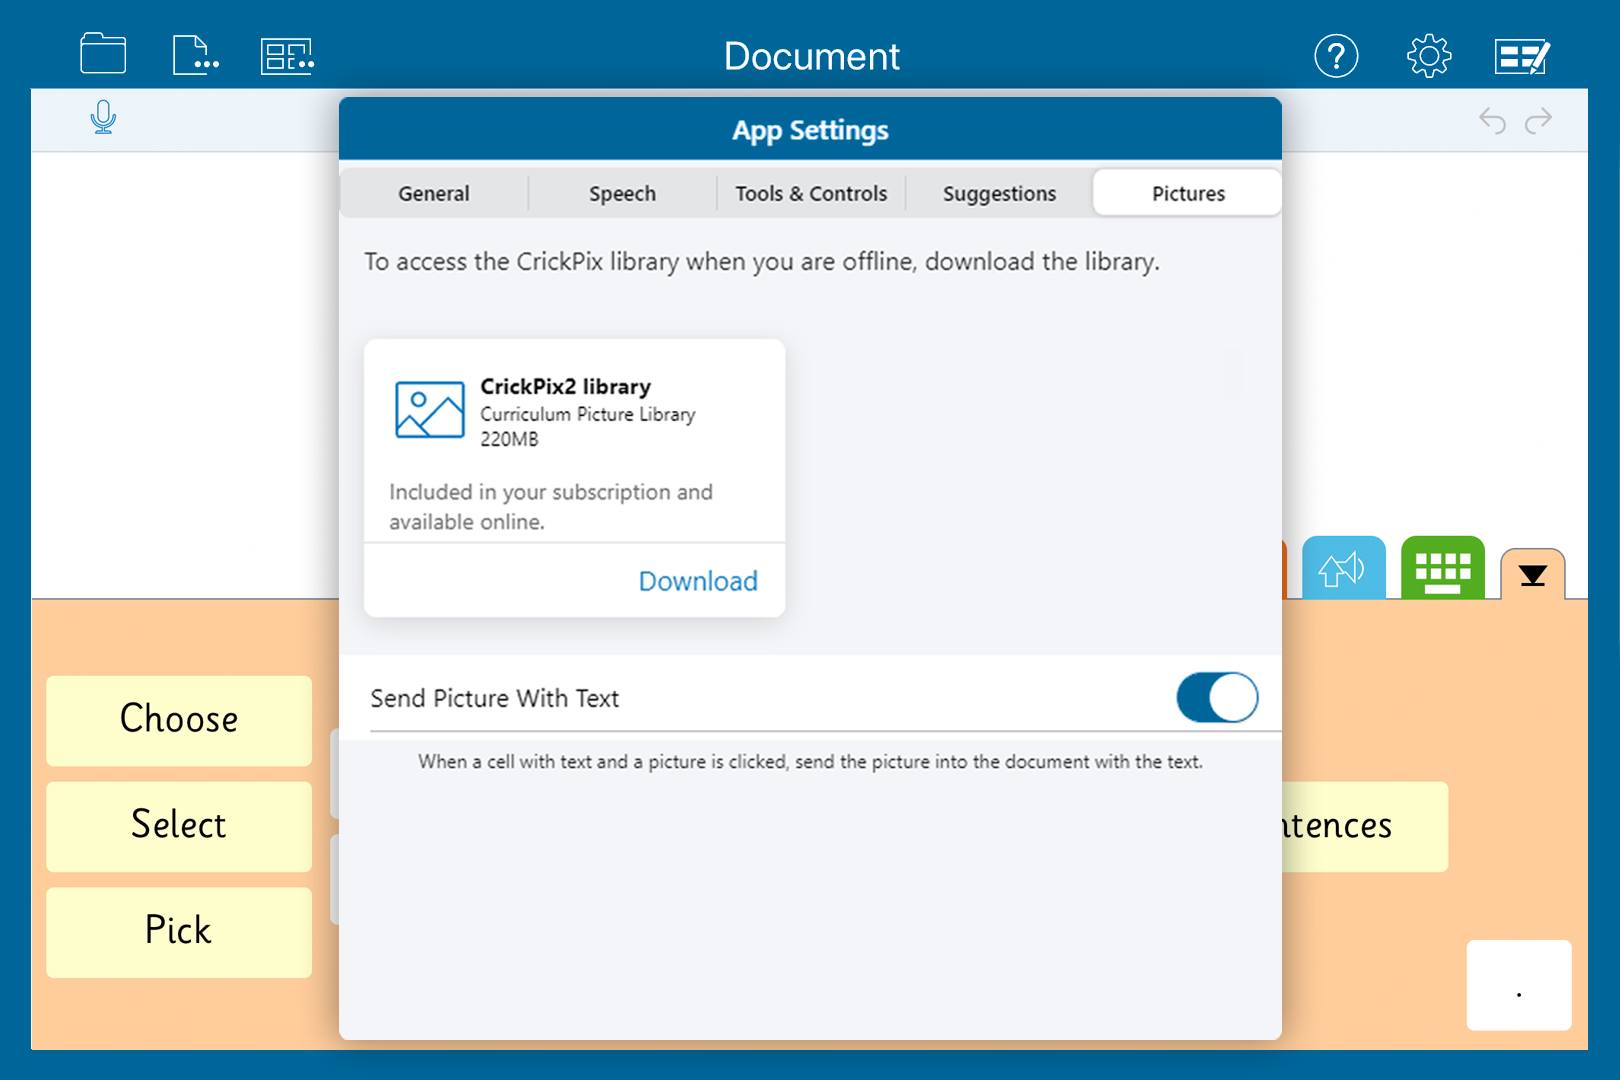1620x1080 pixels.
Task: Click the undo arrow
Action: [x=1492, y=120]
